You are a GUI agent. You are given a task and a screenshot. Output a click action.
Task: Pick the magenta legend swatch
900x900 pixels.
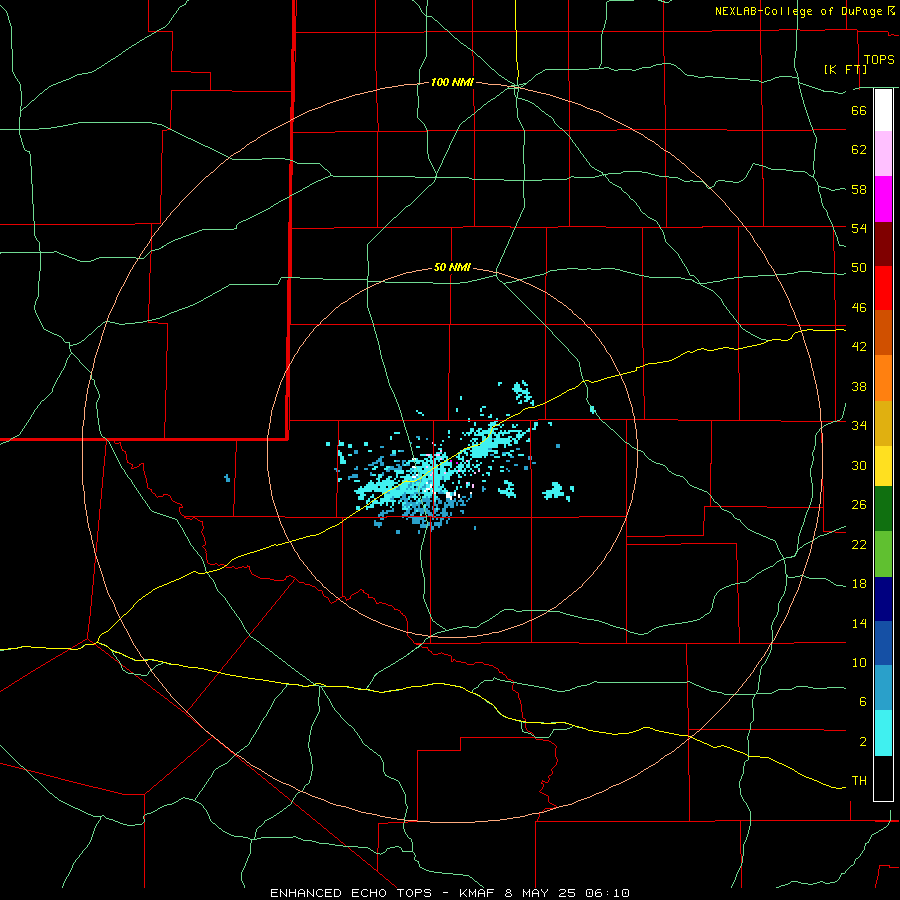pos(883,199)
